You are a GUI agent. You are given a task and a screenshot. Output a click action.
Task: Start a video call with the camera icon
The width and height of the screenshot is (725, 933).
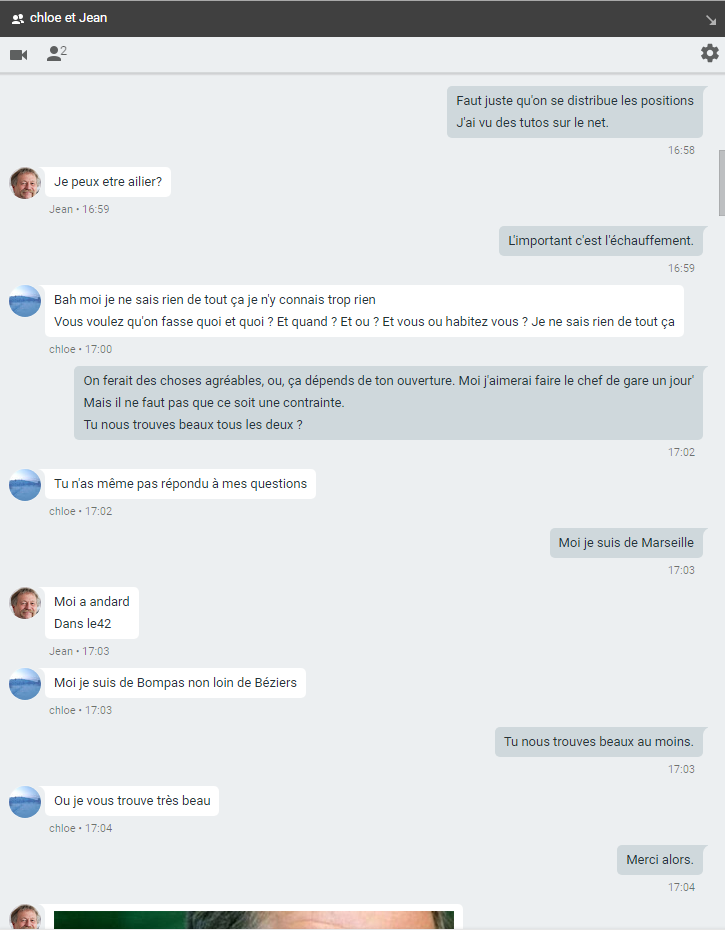click(18, 54)
